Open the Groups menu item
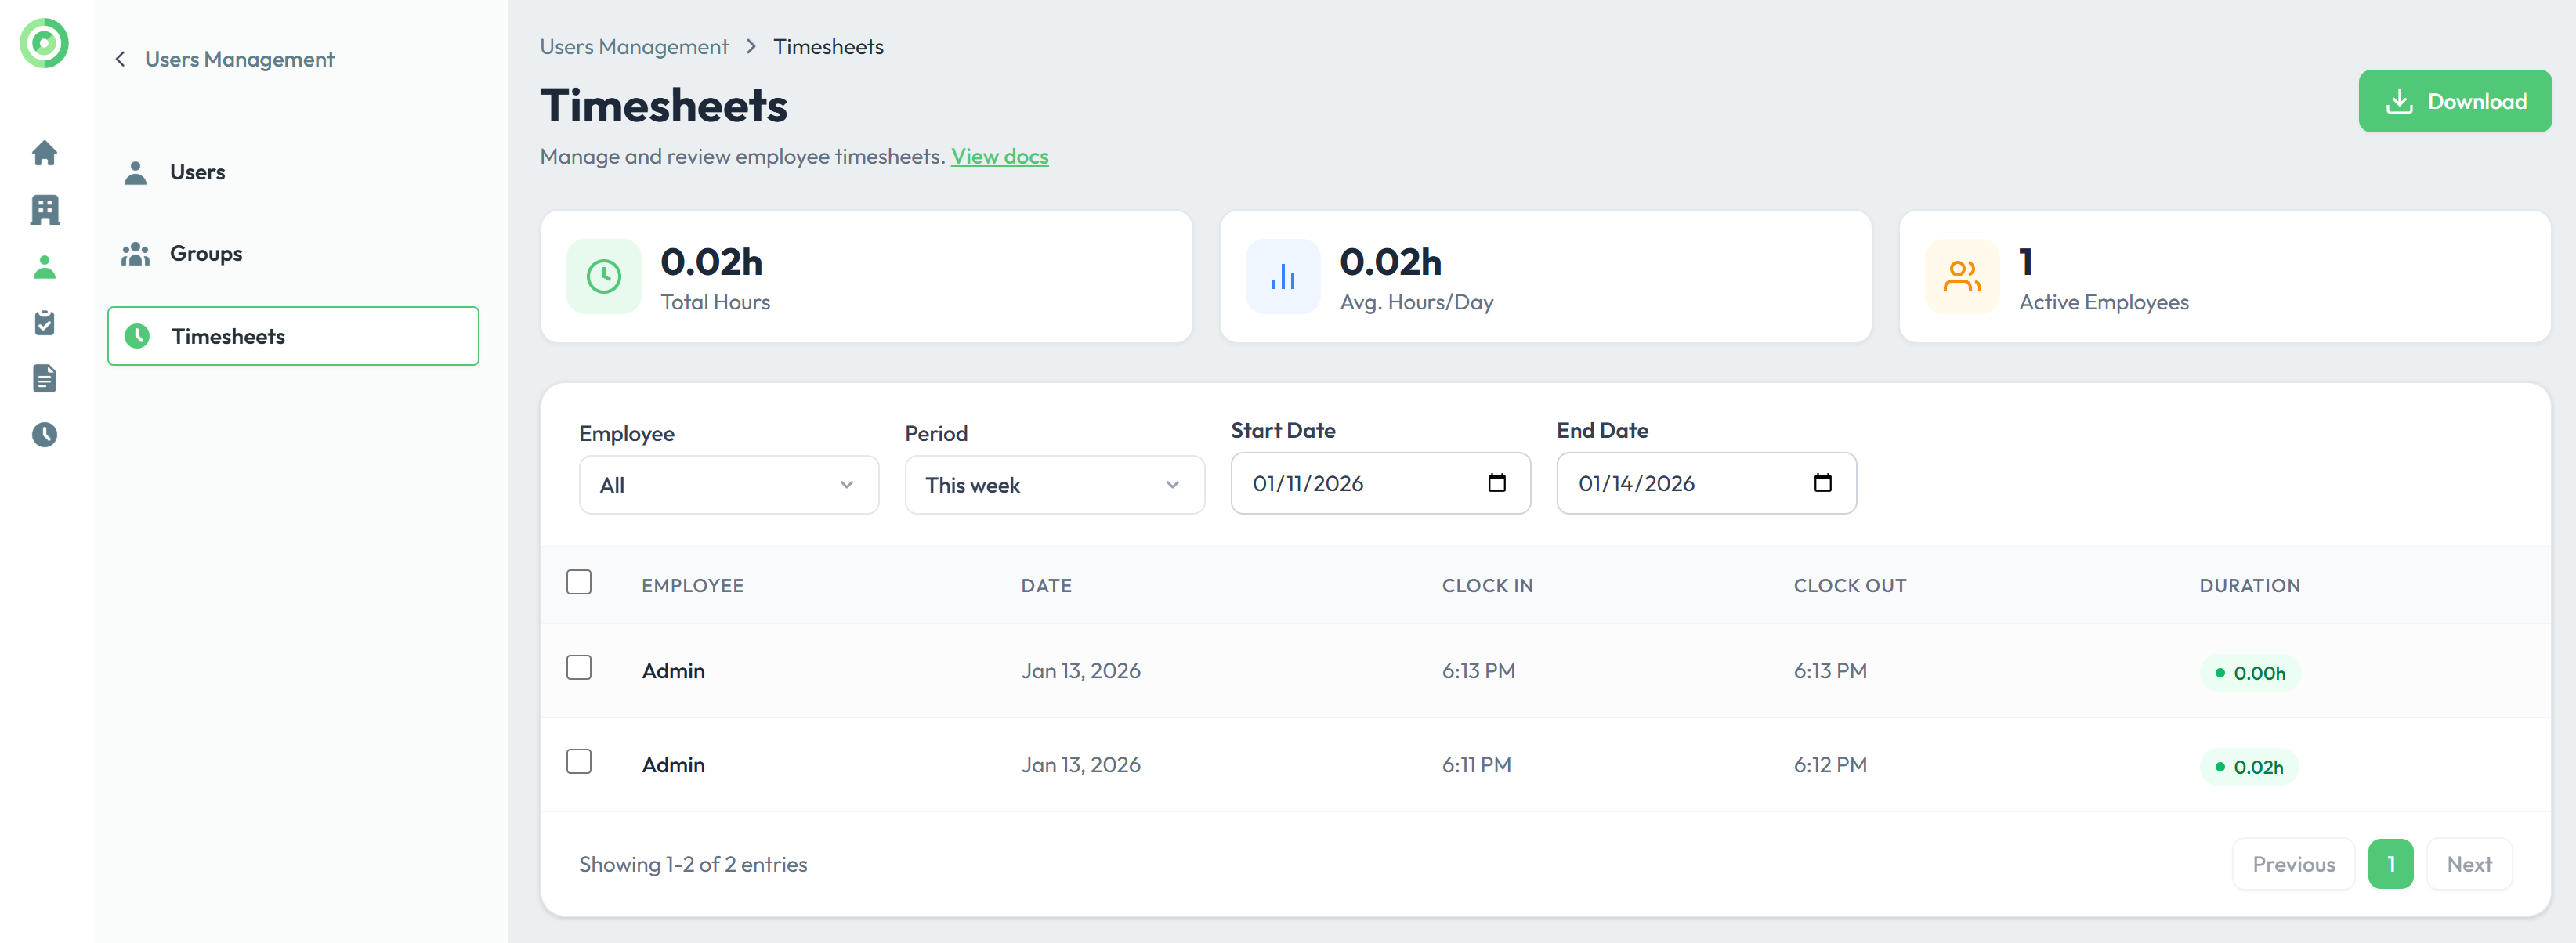Viewport: 2576px width, 943px height. pos(205,254)
